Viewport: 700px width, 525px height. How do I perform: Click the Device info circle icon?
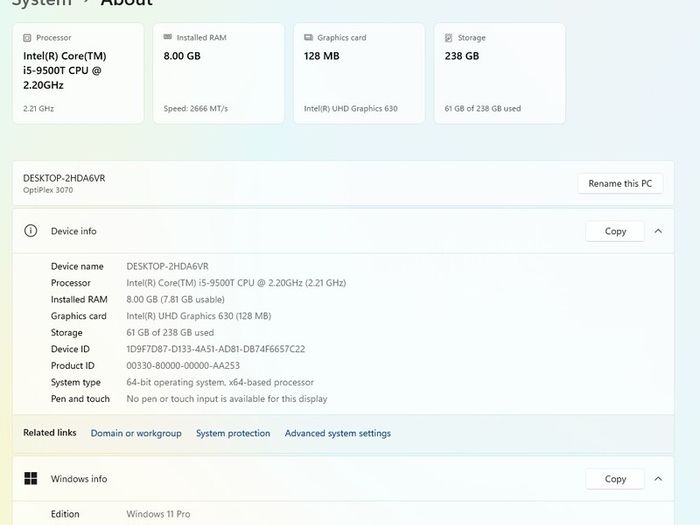coord(30,231)
